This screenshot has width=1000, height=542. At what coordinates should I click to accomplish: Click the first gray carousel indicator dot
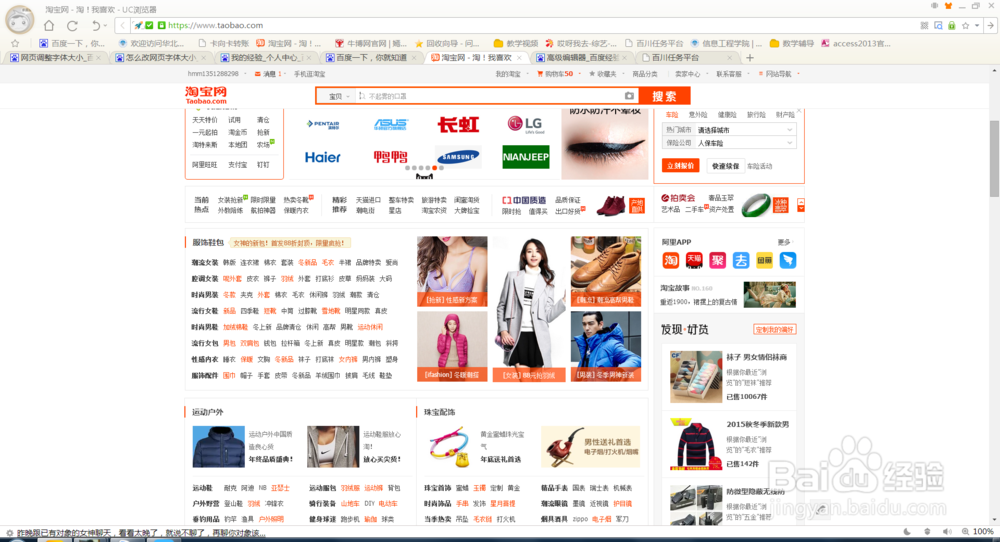tap(407, 168)
